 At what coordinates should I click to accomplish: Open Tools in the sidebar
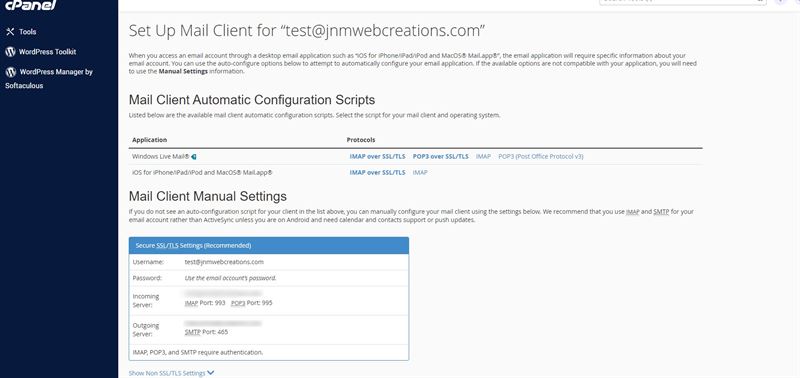[28, 32]
